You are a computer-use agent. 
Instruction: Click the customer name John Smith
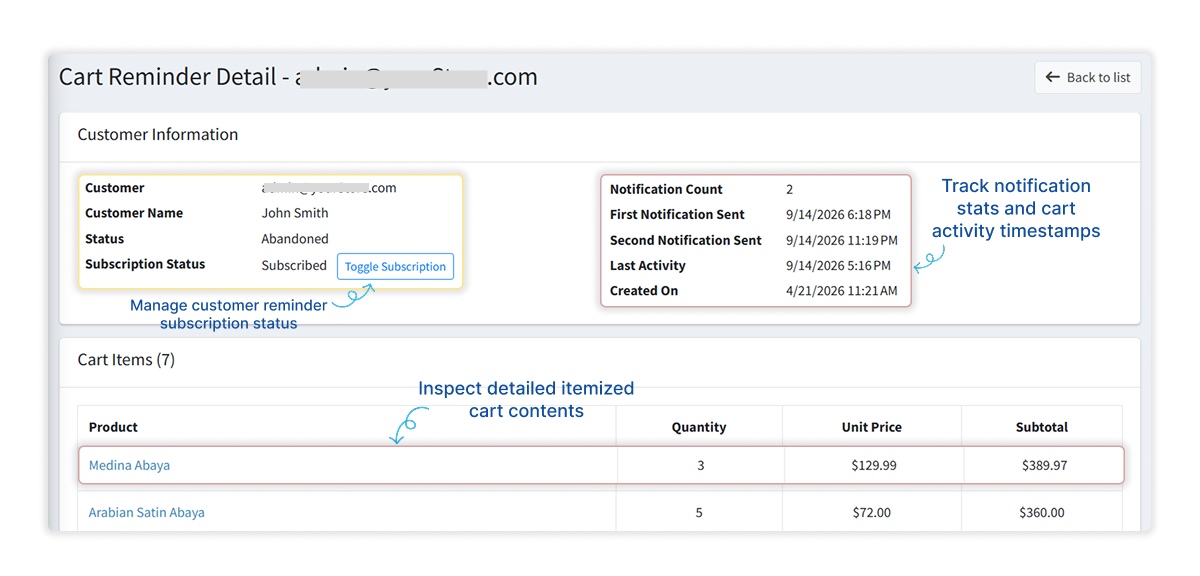pos(295,213)
